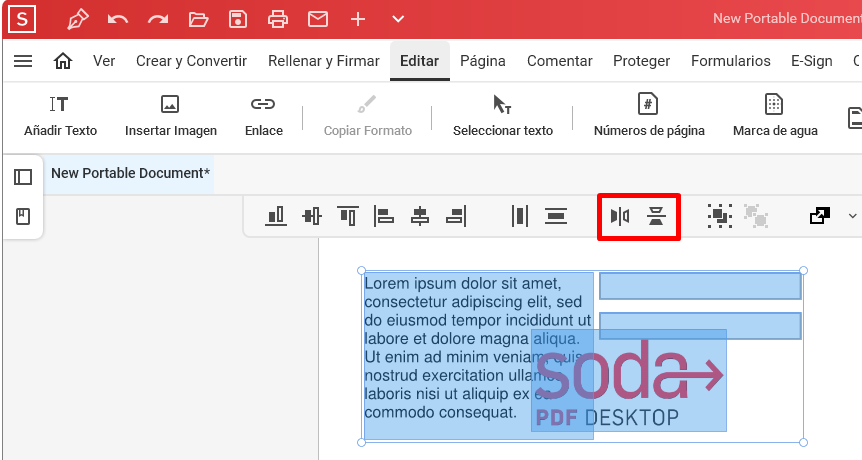Click the top-right selection handle
862x460 pixels.
point(803,270)
